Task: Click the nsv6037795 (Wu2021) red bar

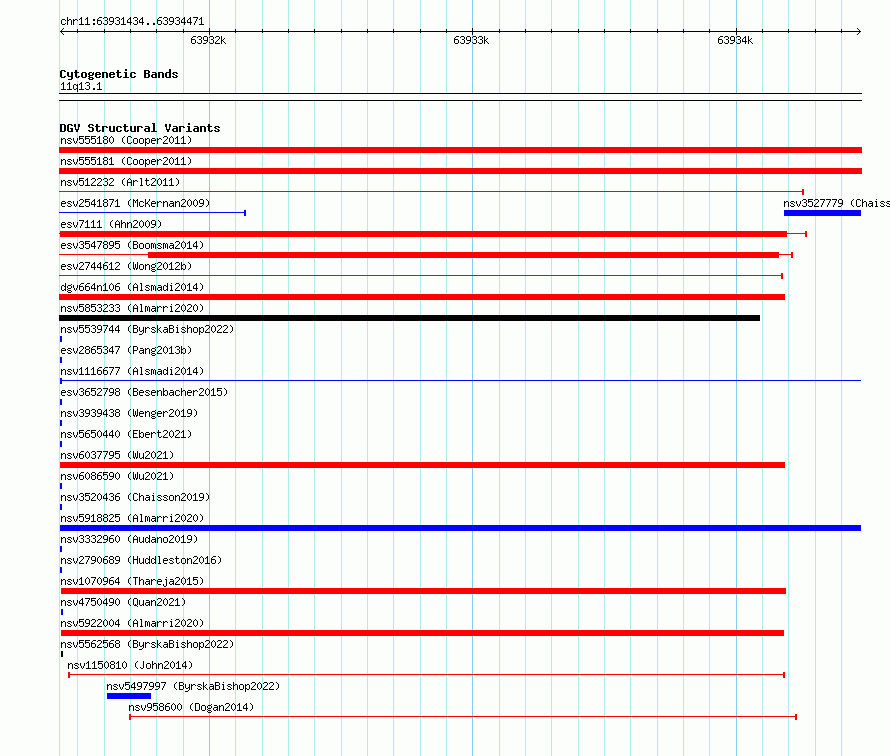Action: click(422, 465)
